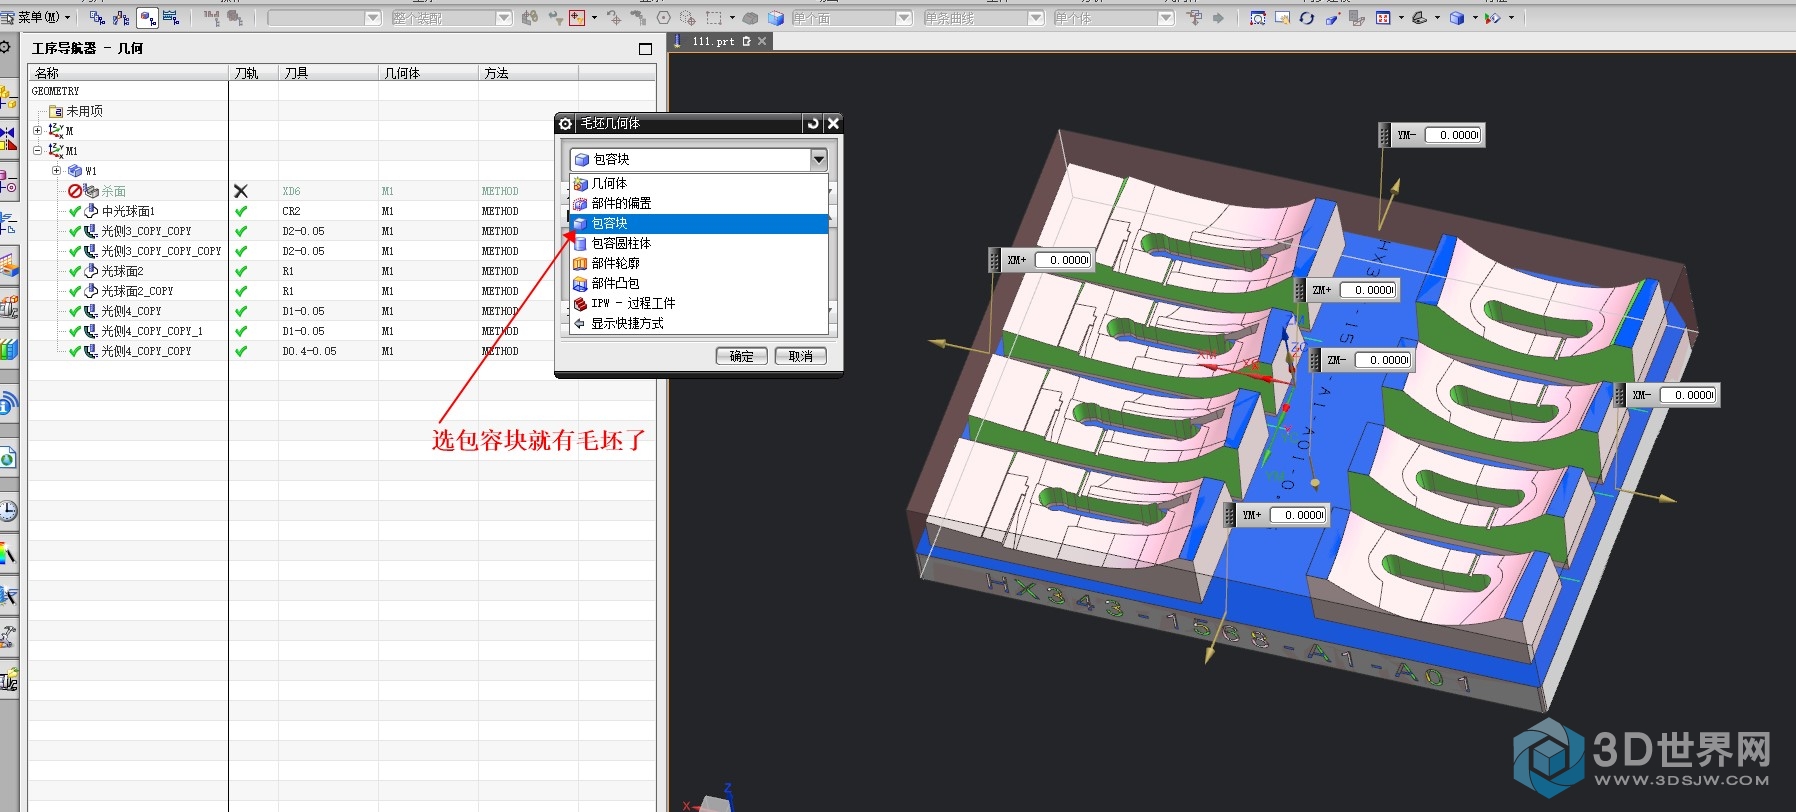Image resolution: width=1796 pixels, height=812 pixels.
Task: Open the books library sidebar icon
Action: click(8, 349)
